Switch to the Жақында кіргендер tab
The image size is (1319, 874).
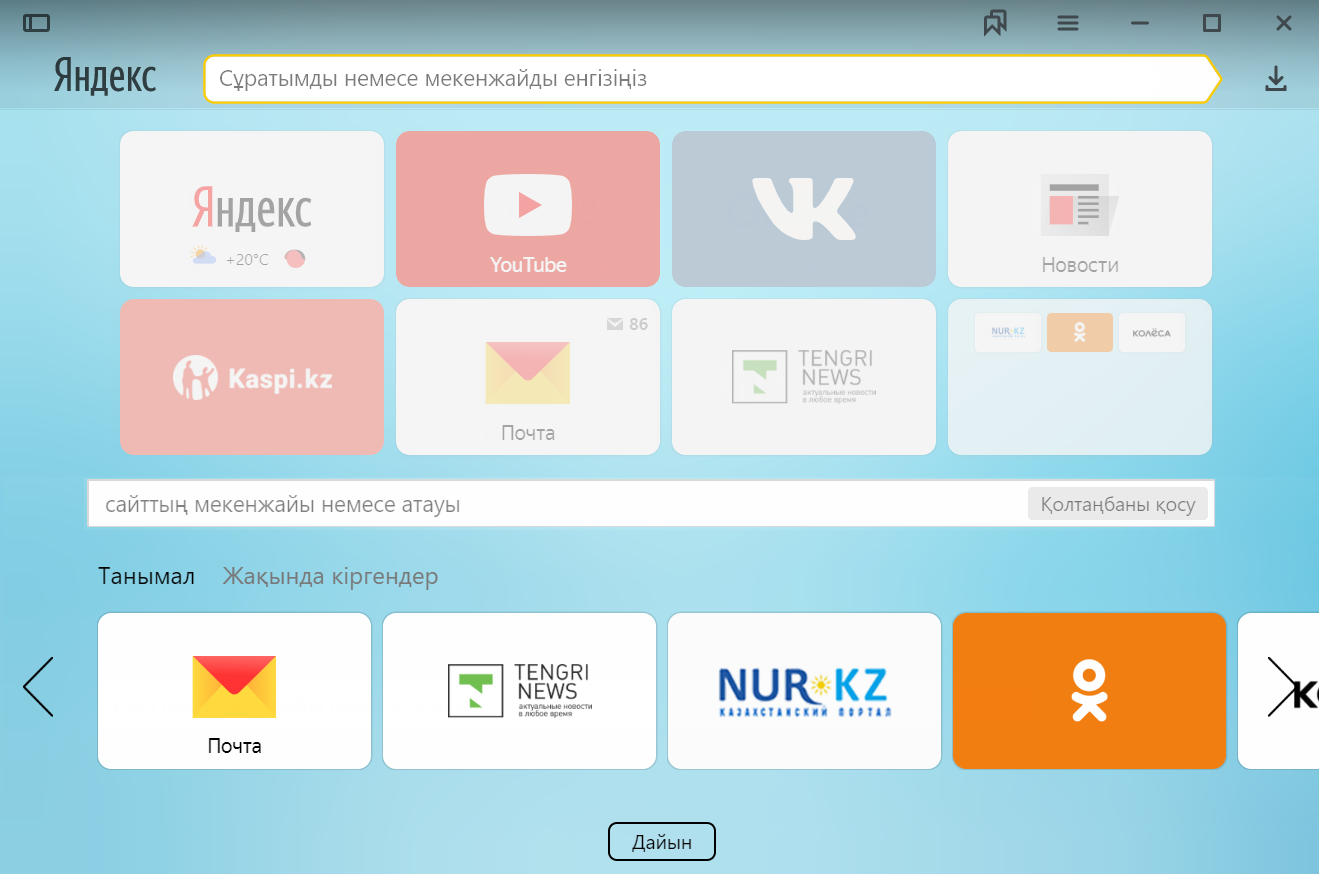330,577
